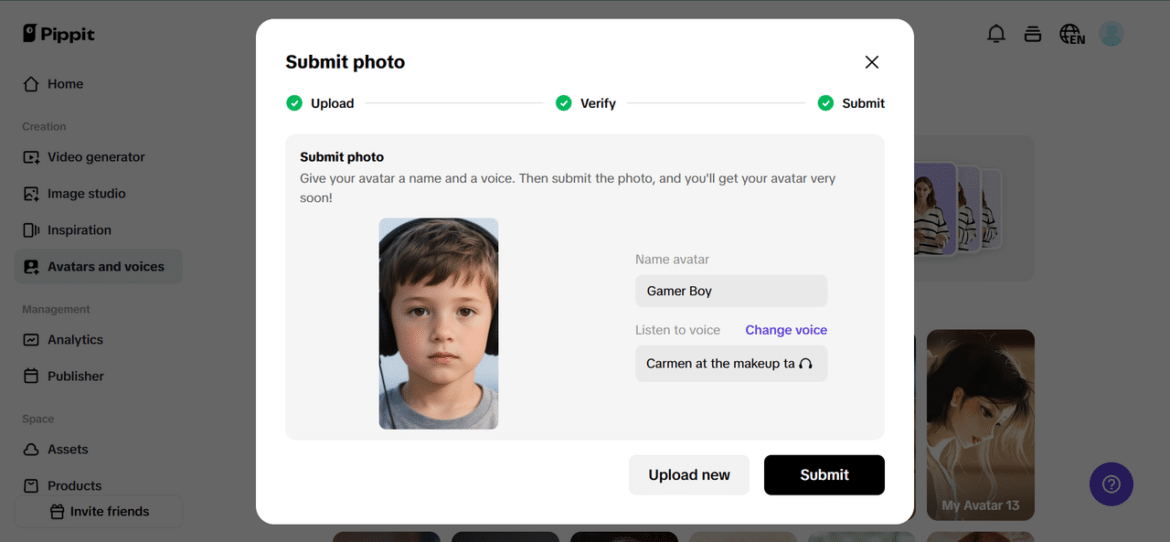Open the help question mark button
The width and height of the screenshot is (1170, 542).
pyautogui.click(x=1111, y=484)
